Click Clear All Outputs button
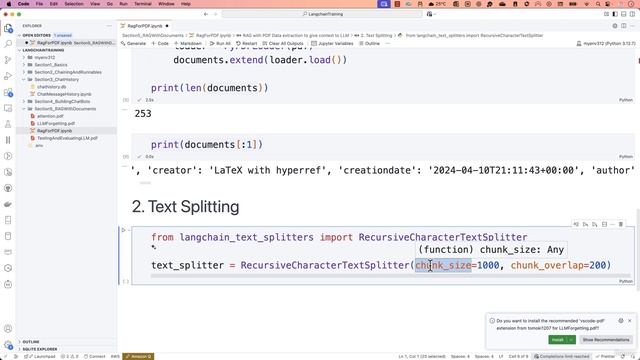The image size is (640, 360). [283, 43]
